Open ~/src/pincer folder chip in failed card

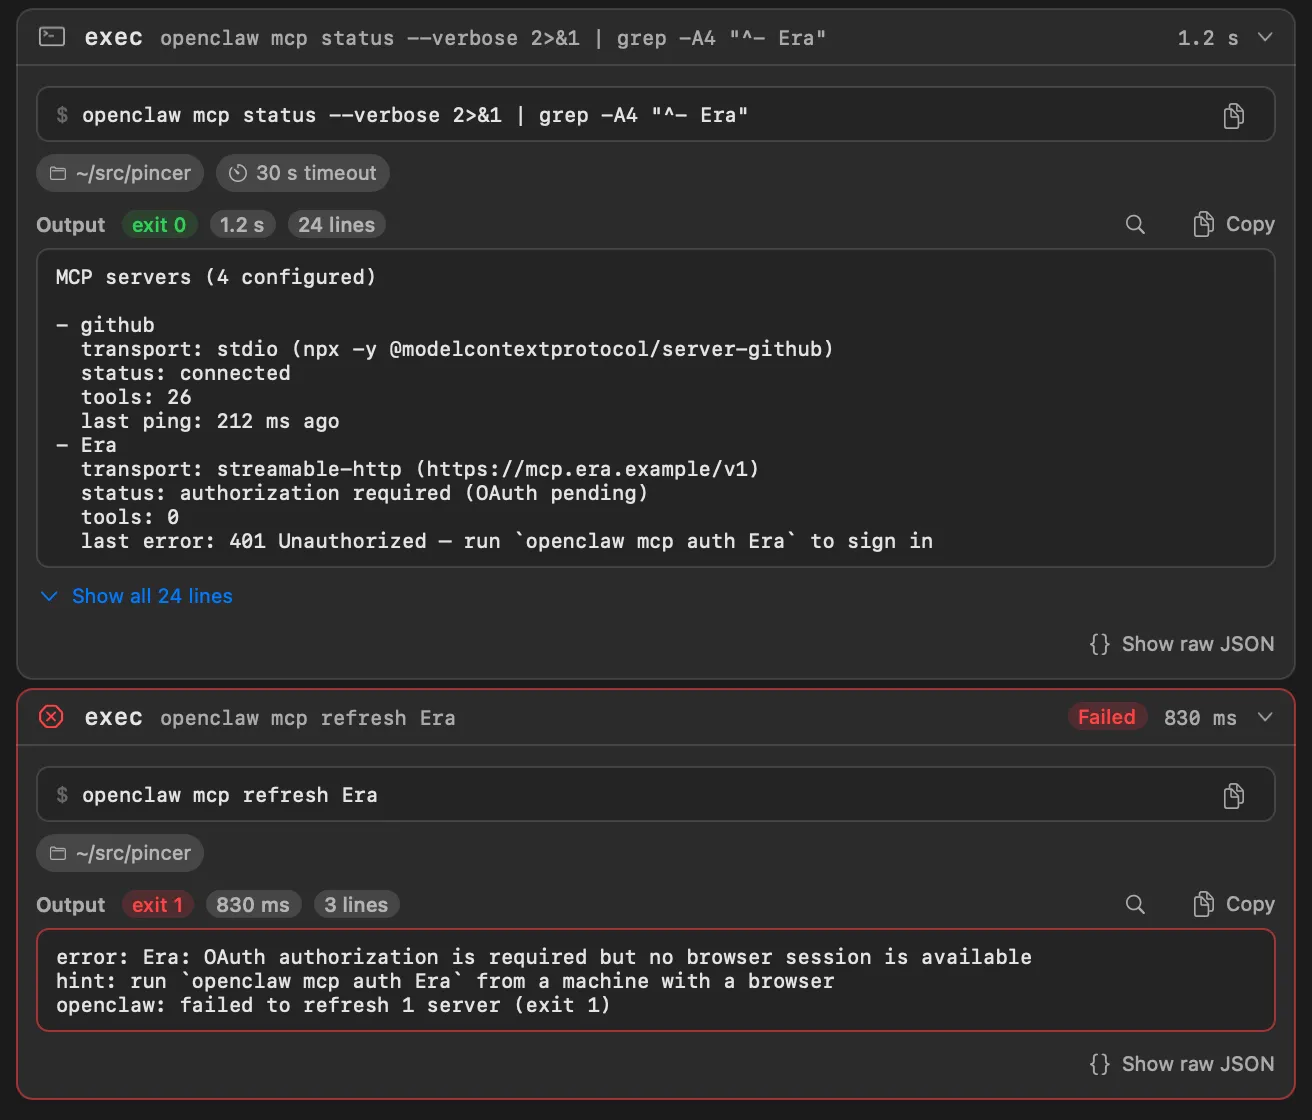coord(120,853)
